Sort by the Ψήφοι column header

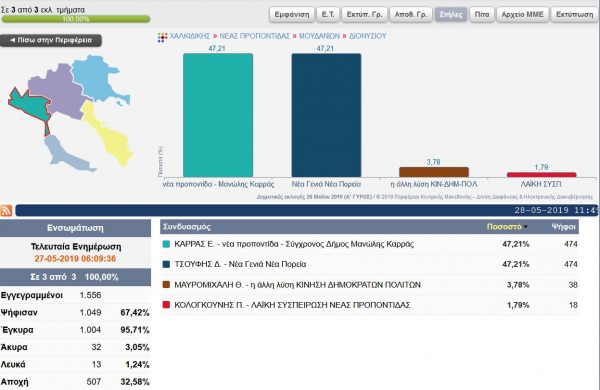coord(563,227)
